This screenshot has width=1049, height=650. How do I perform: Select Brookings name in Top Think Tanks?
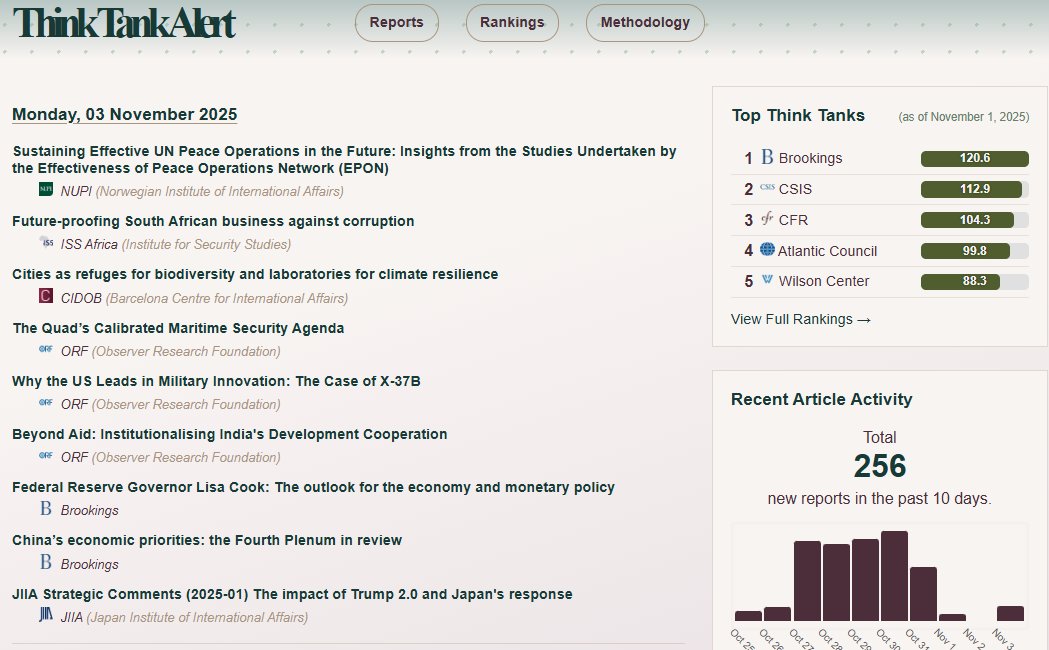[x=810, y=158]
